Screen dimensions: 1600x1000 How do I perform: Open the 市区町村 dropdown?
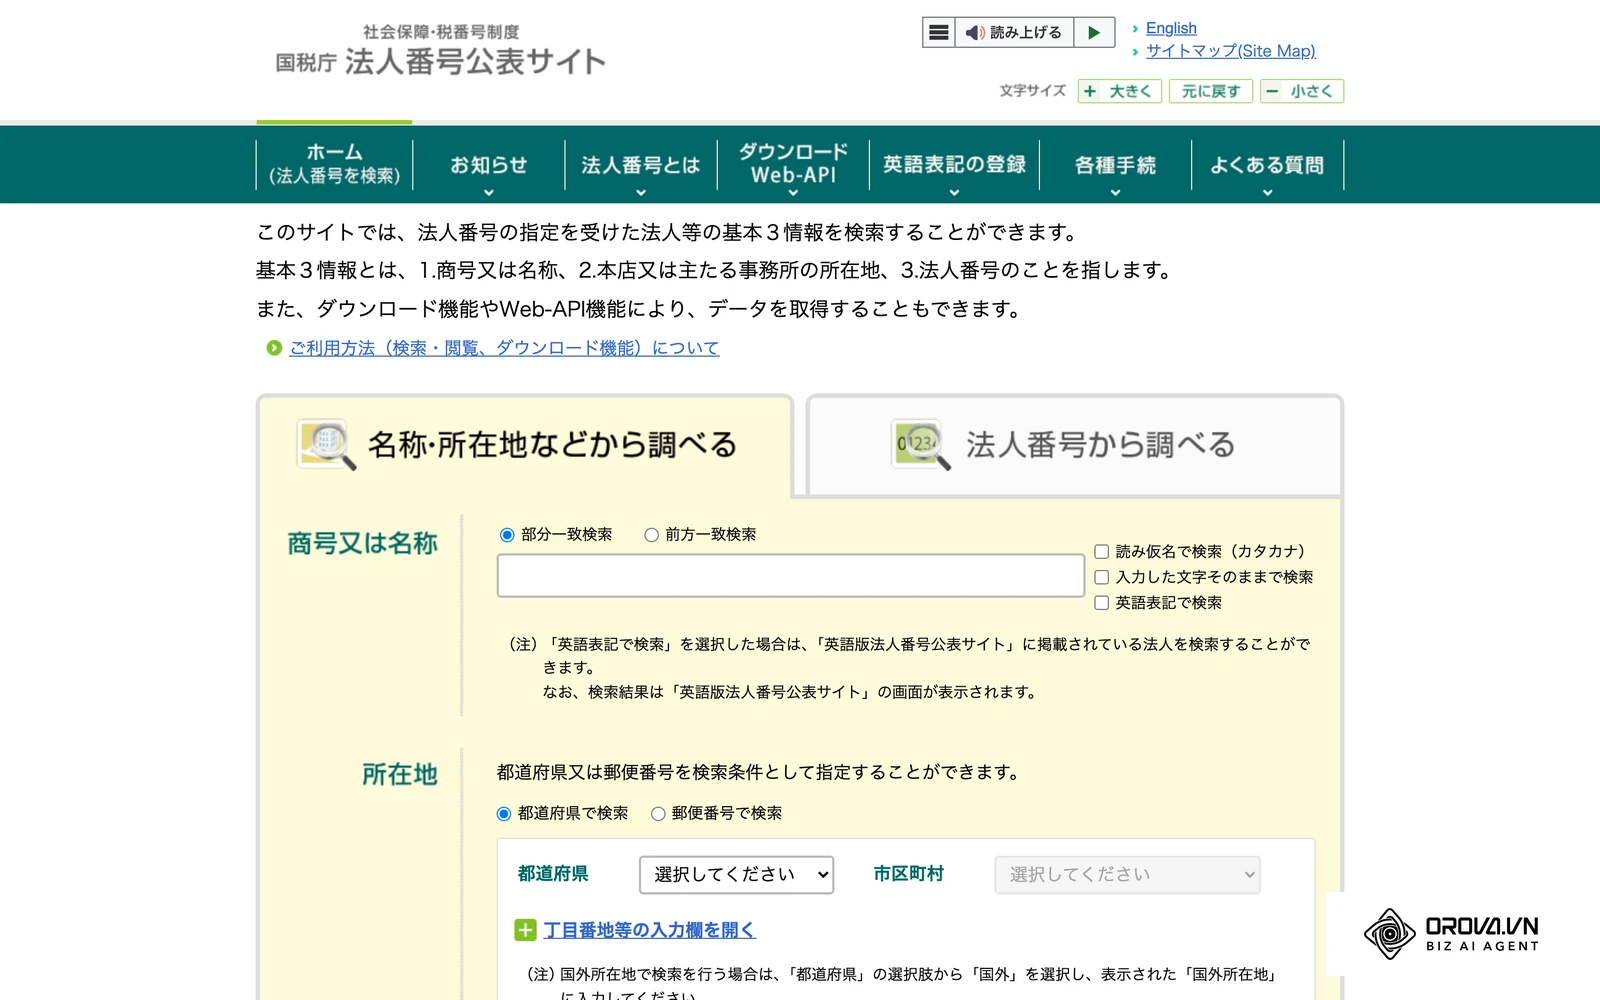pyautogui.click(x=1127, y=875)
